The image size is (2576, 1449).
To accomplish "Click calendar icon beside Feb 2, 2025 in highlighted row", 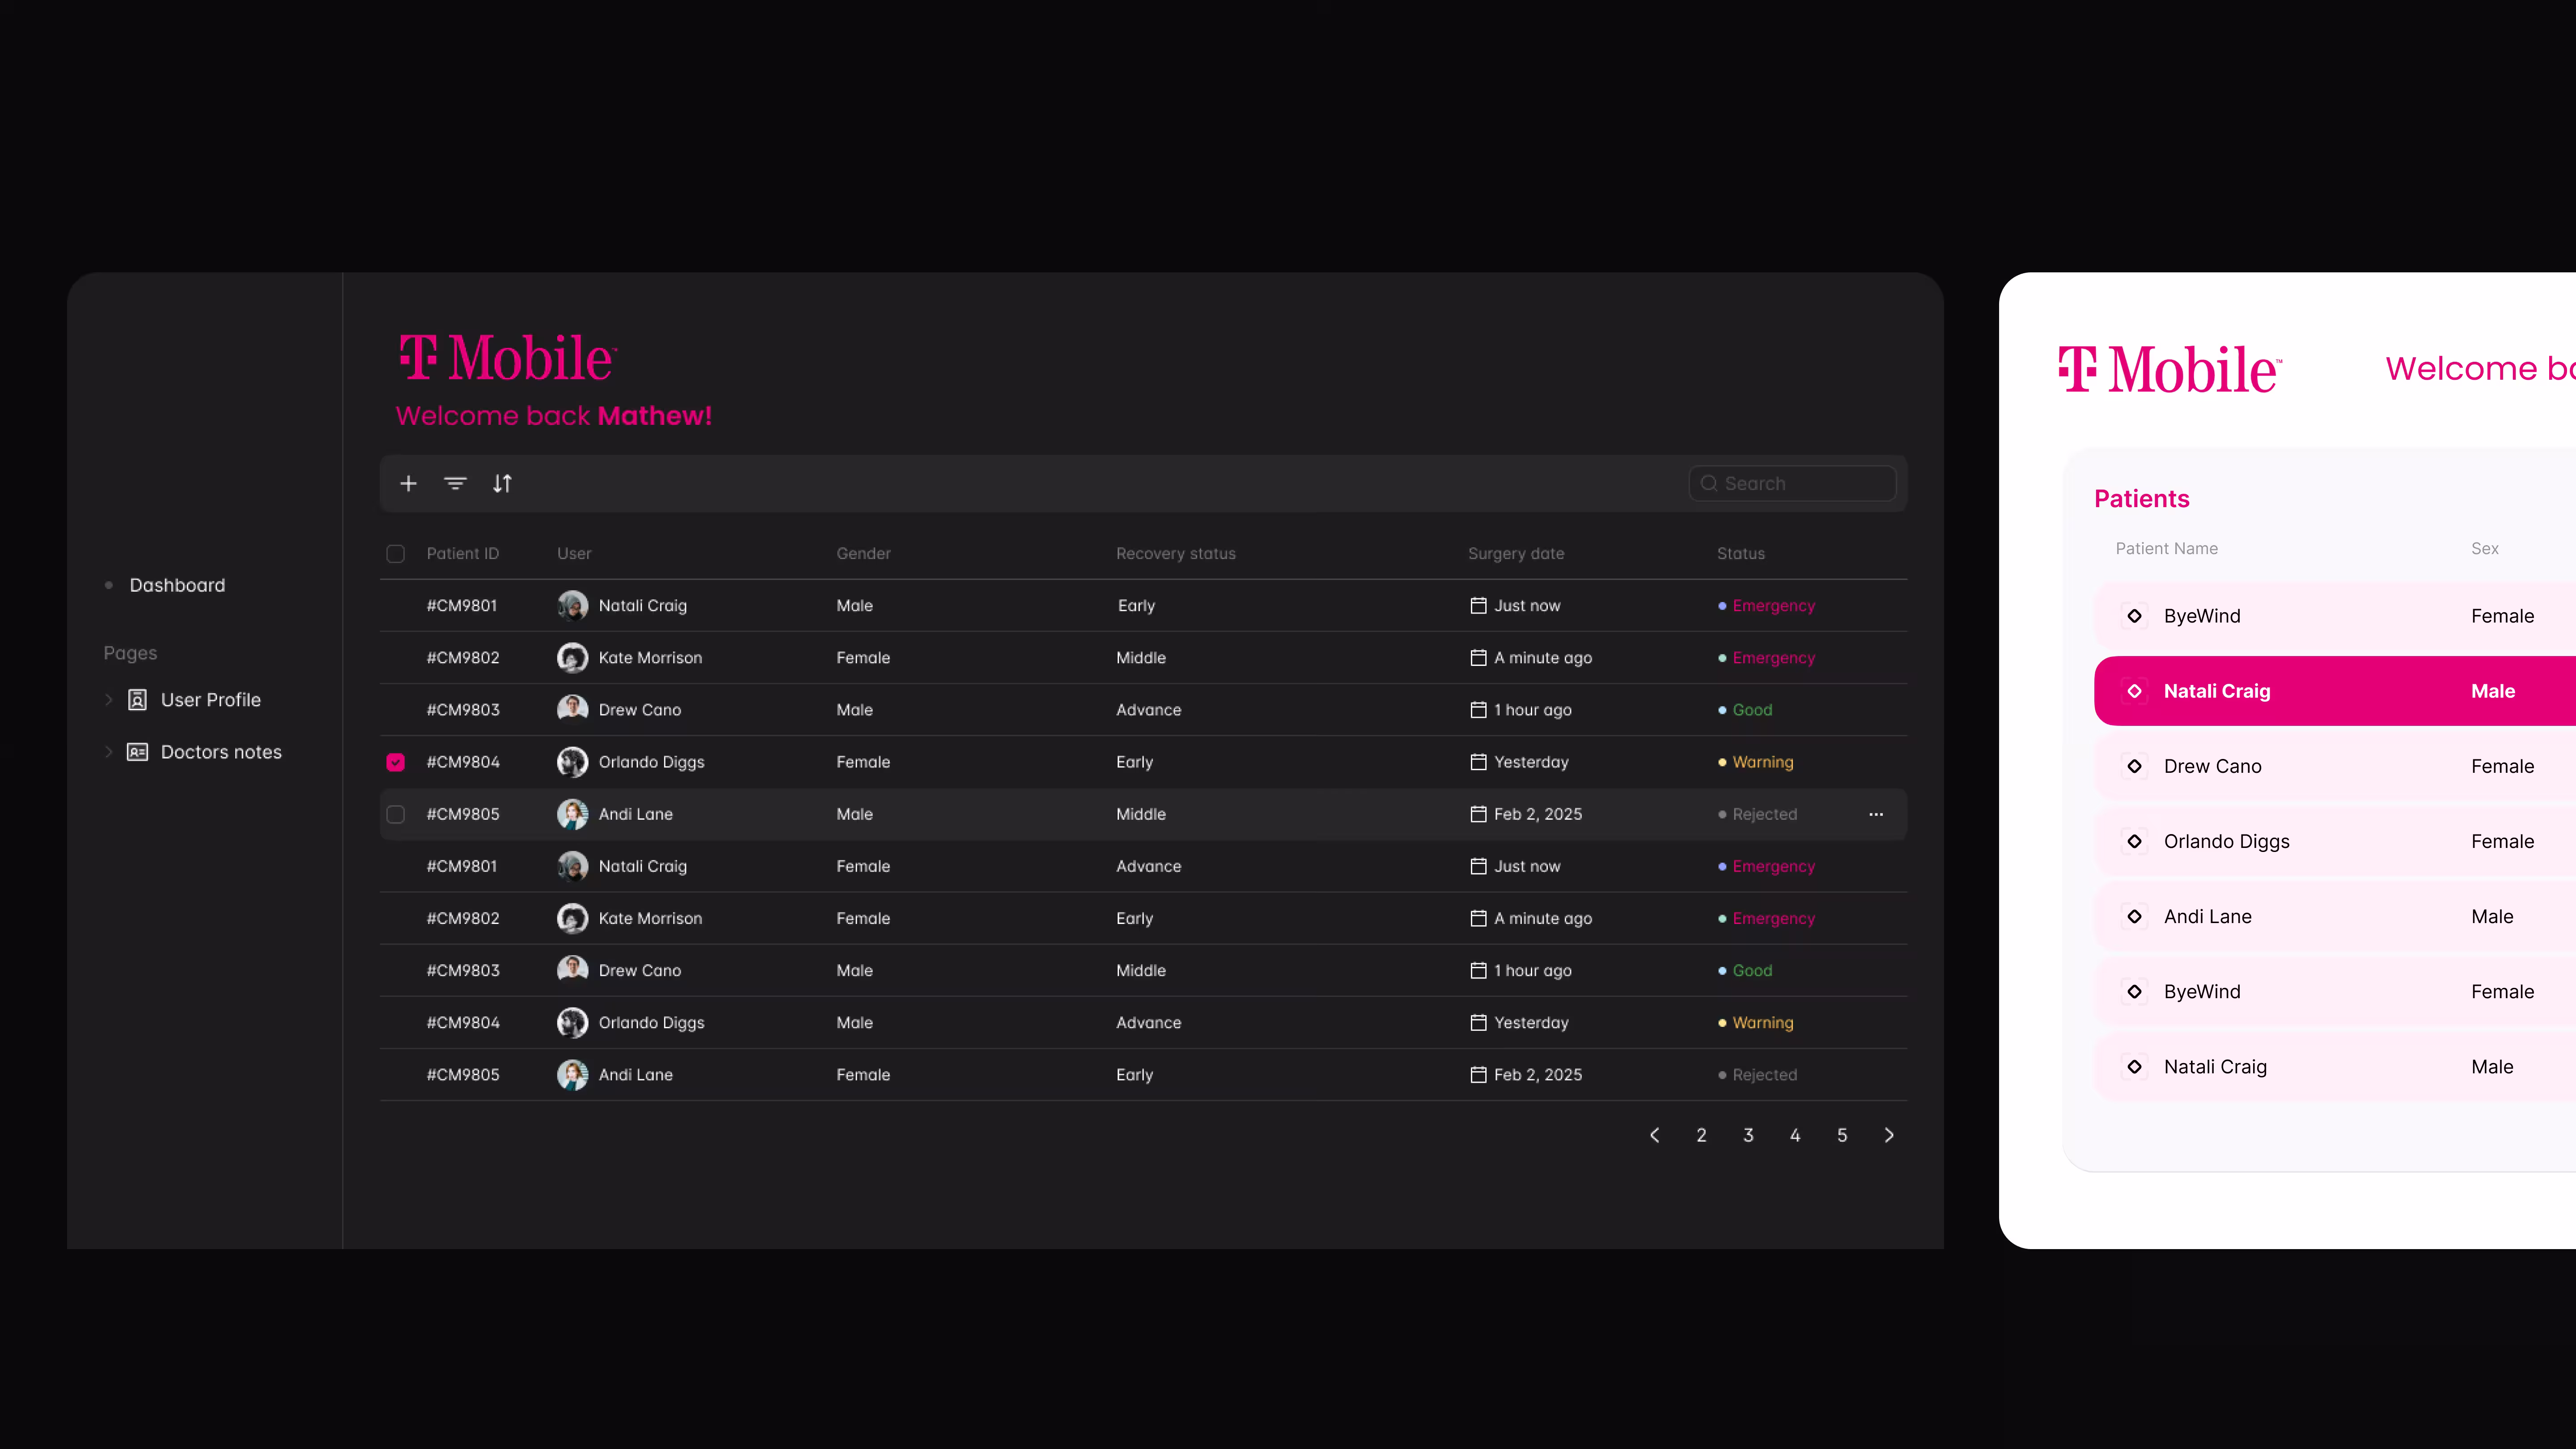I will tap(1478, 814).
